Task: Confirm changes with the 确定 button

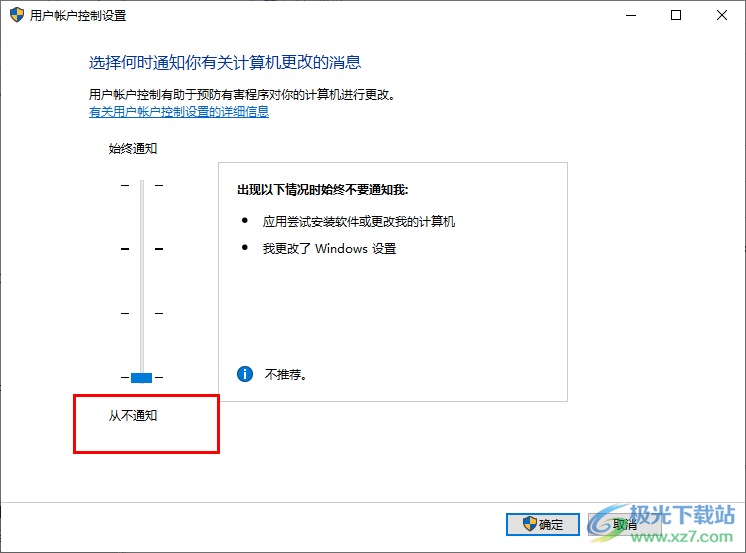Action: (543, 524)
